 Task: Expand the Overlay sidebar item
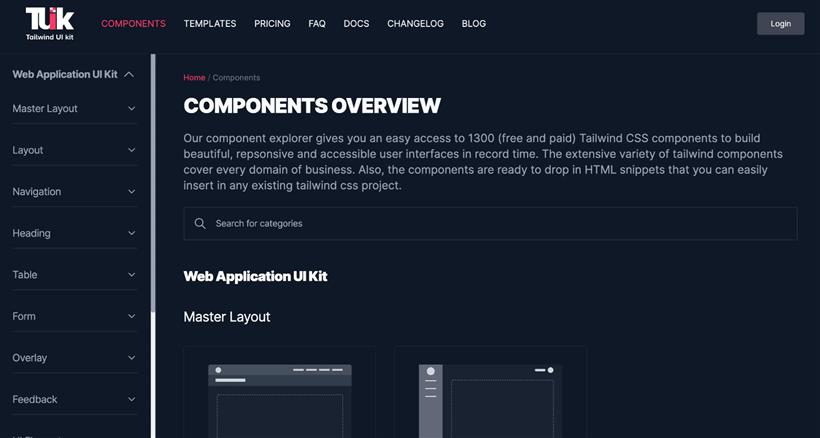[x=74, y=358]
